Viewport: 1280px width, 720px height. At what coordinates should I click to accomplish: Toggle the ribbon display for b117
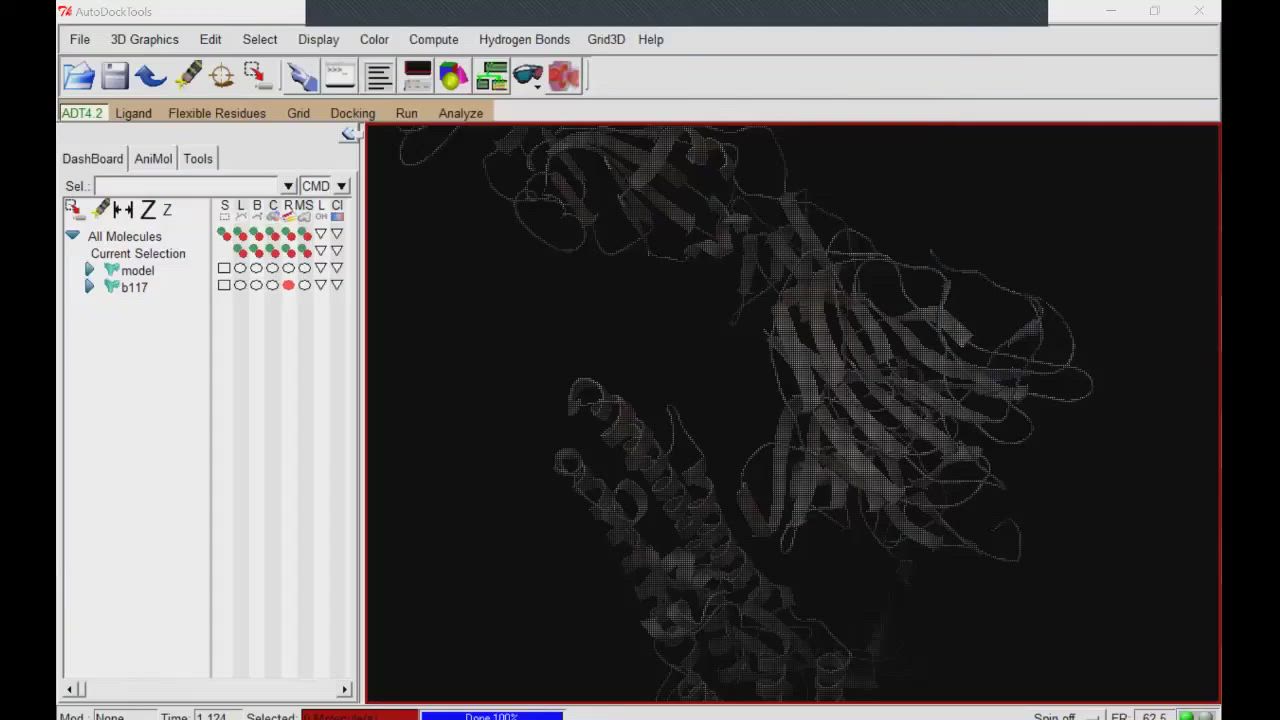pos(288,286)
